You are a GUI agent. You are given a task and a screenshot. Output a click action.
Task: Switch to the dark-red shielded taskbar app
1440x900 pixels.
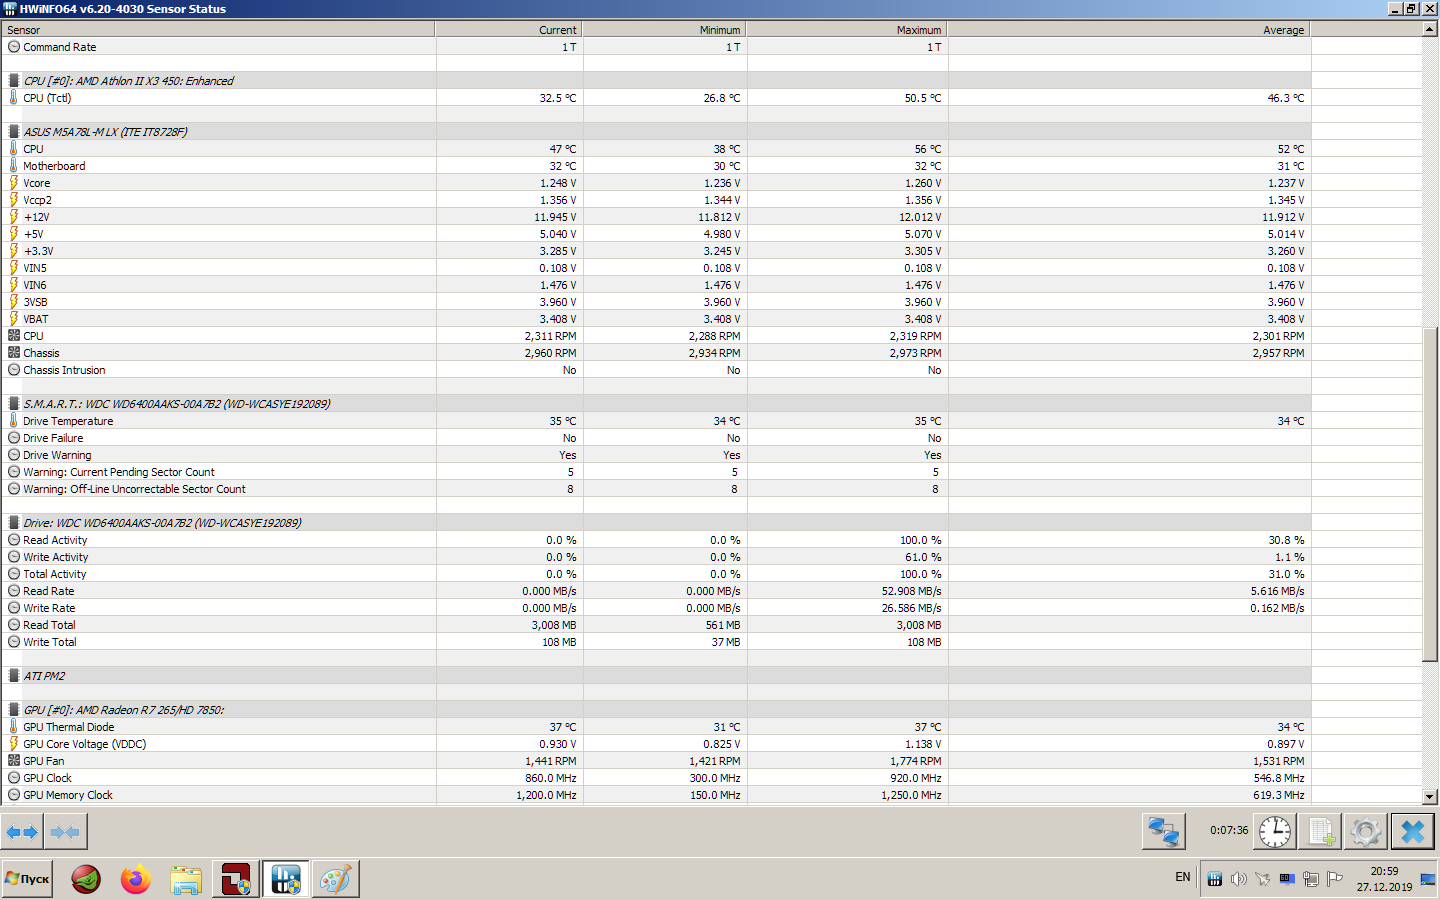(x=236, y=879)
